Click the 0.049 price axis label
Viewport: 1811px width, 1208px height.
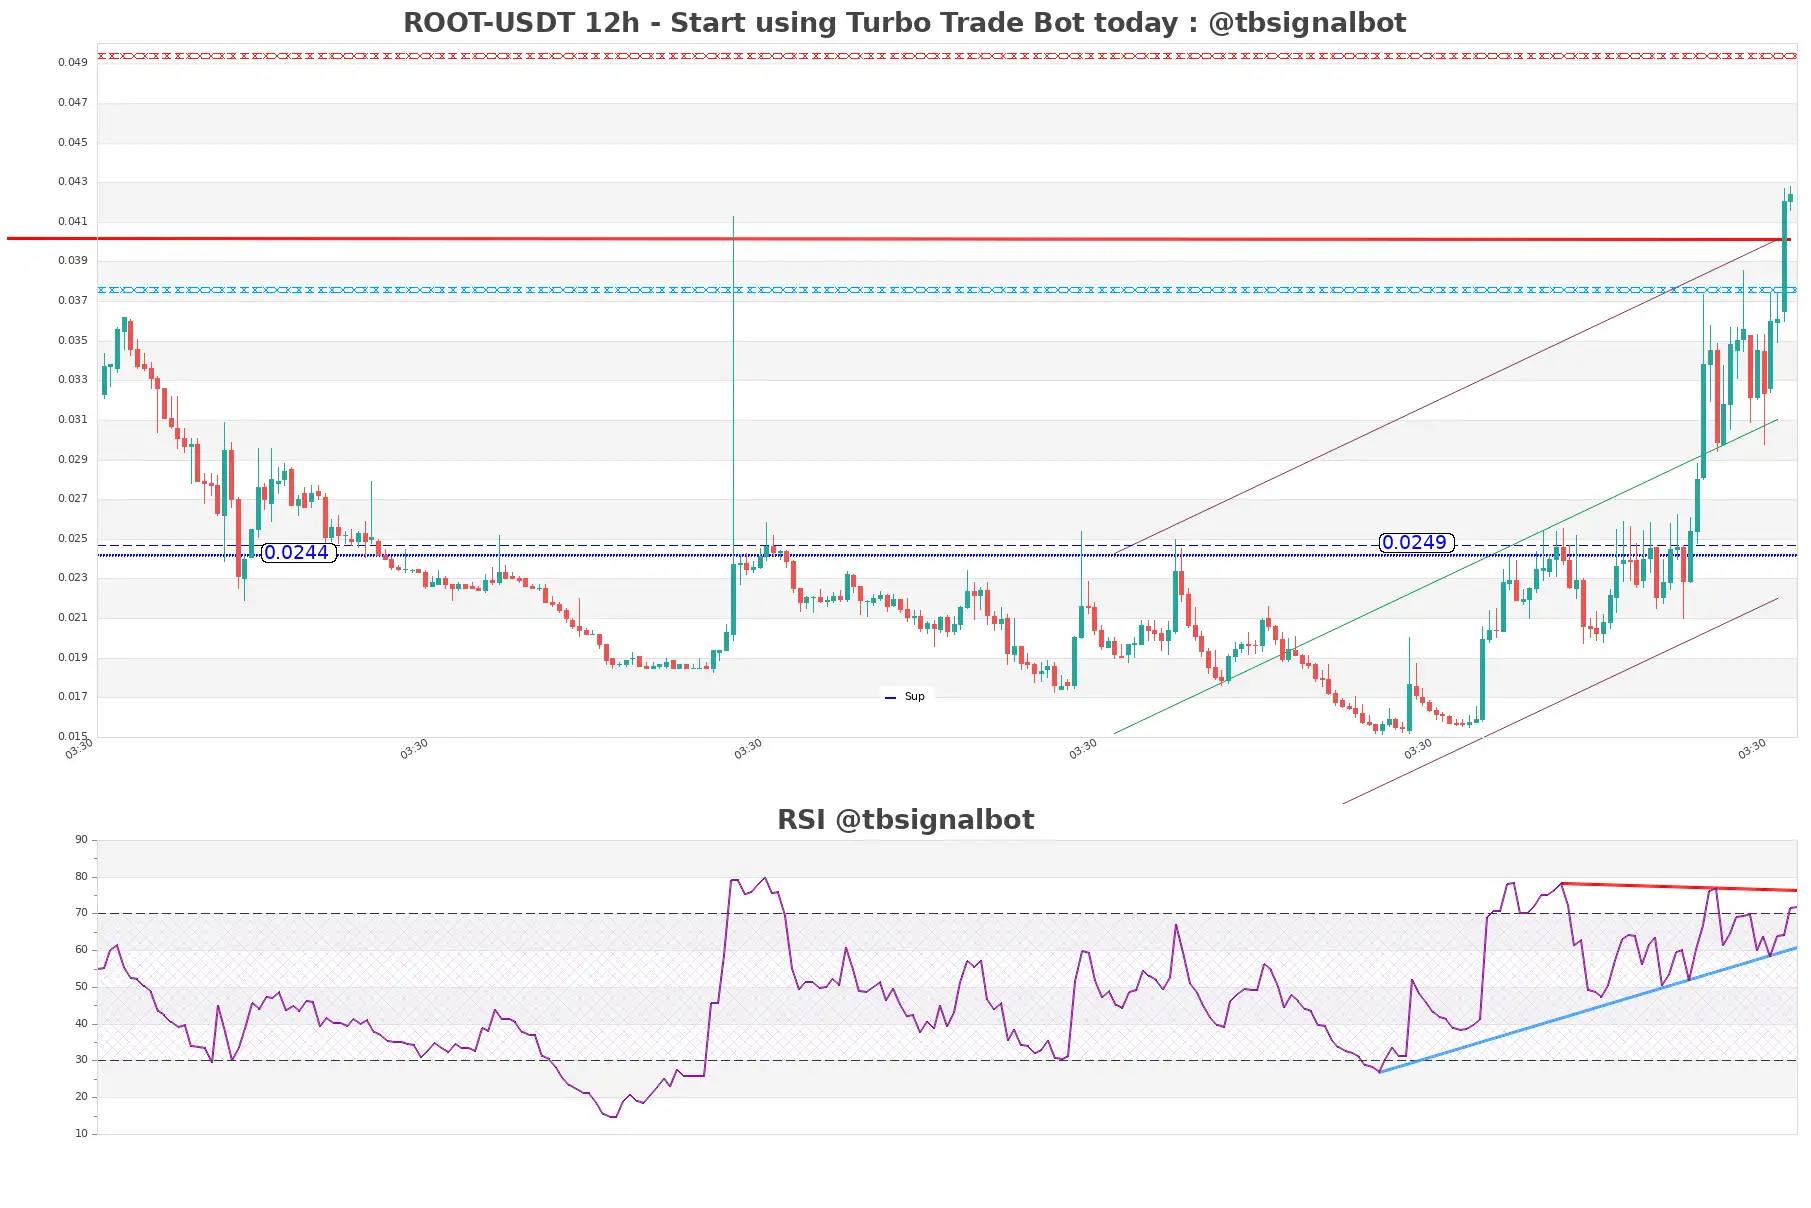pos(72,62)
